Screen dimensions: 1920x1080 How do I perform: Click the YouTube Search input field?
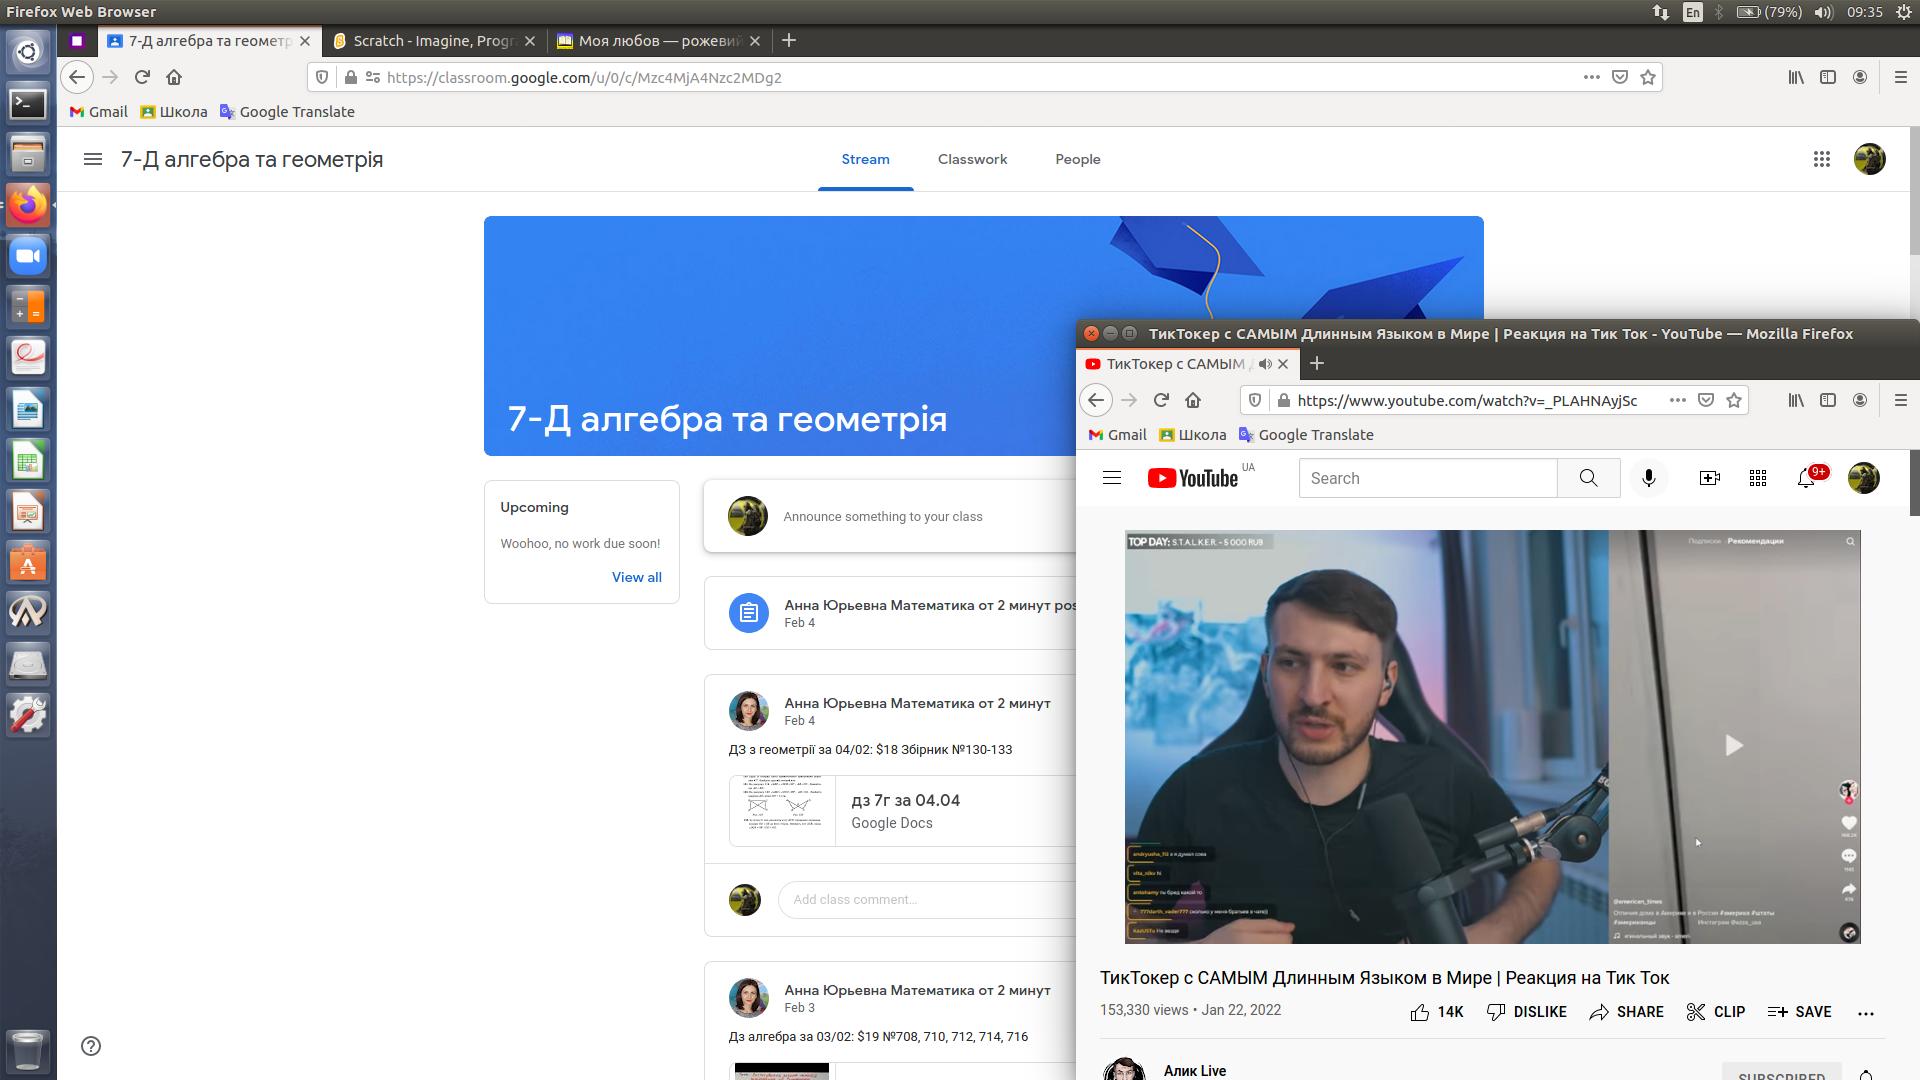click(1427, 478)
